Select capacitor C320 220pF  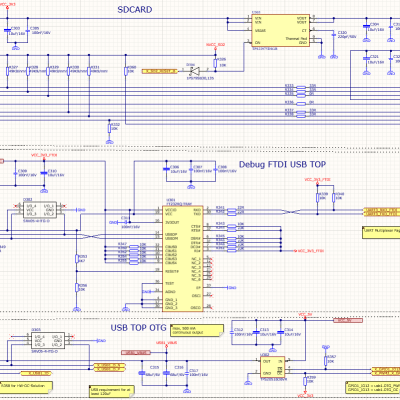pos(333,34)
